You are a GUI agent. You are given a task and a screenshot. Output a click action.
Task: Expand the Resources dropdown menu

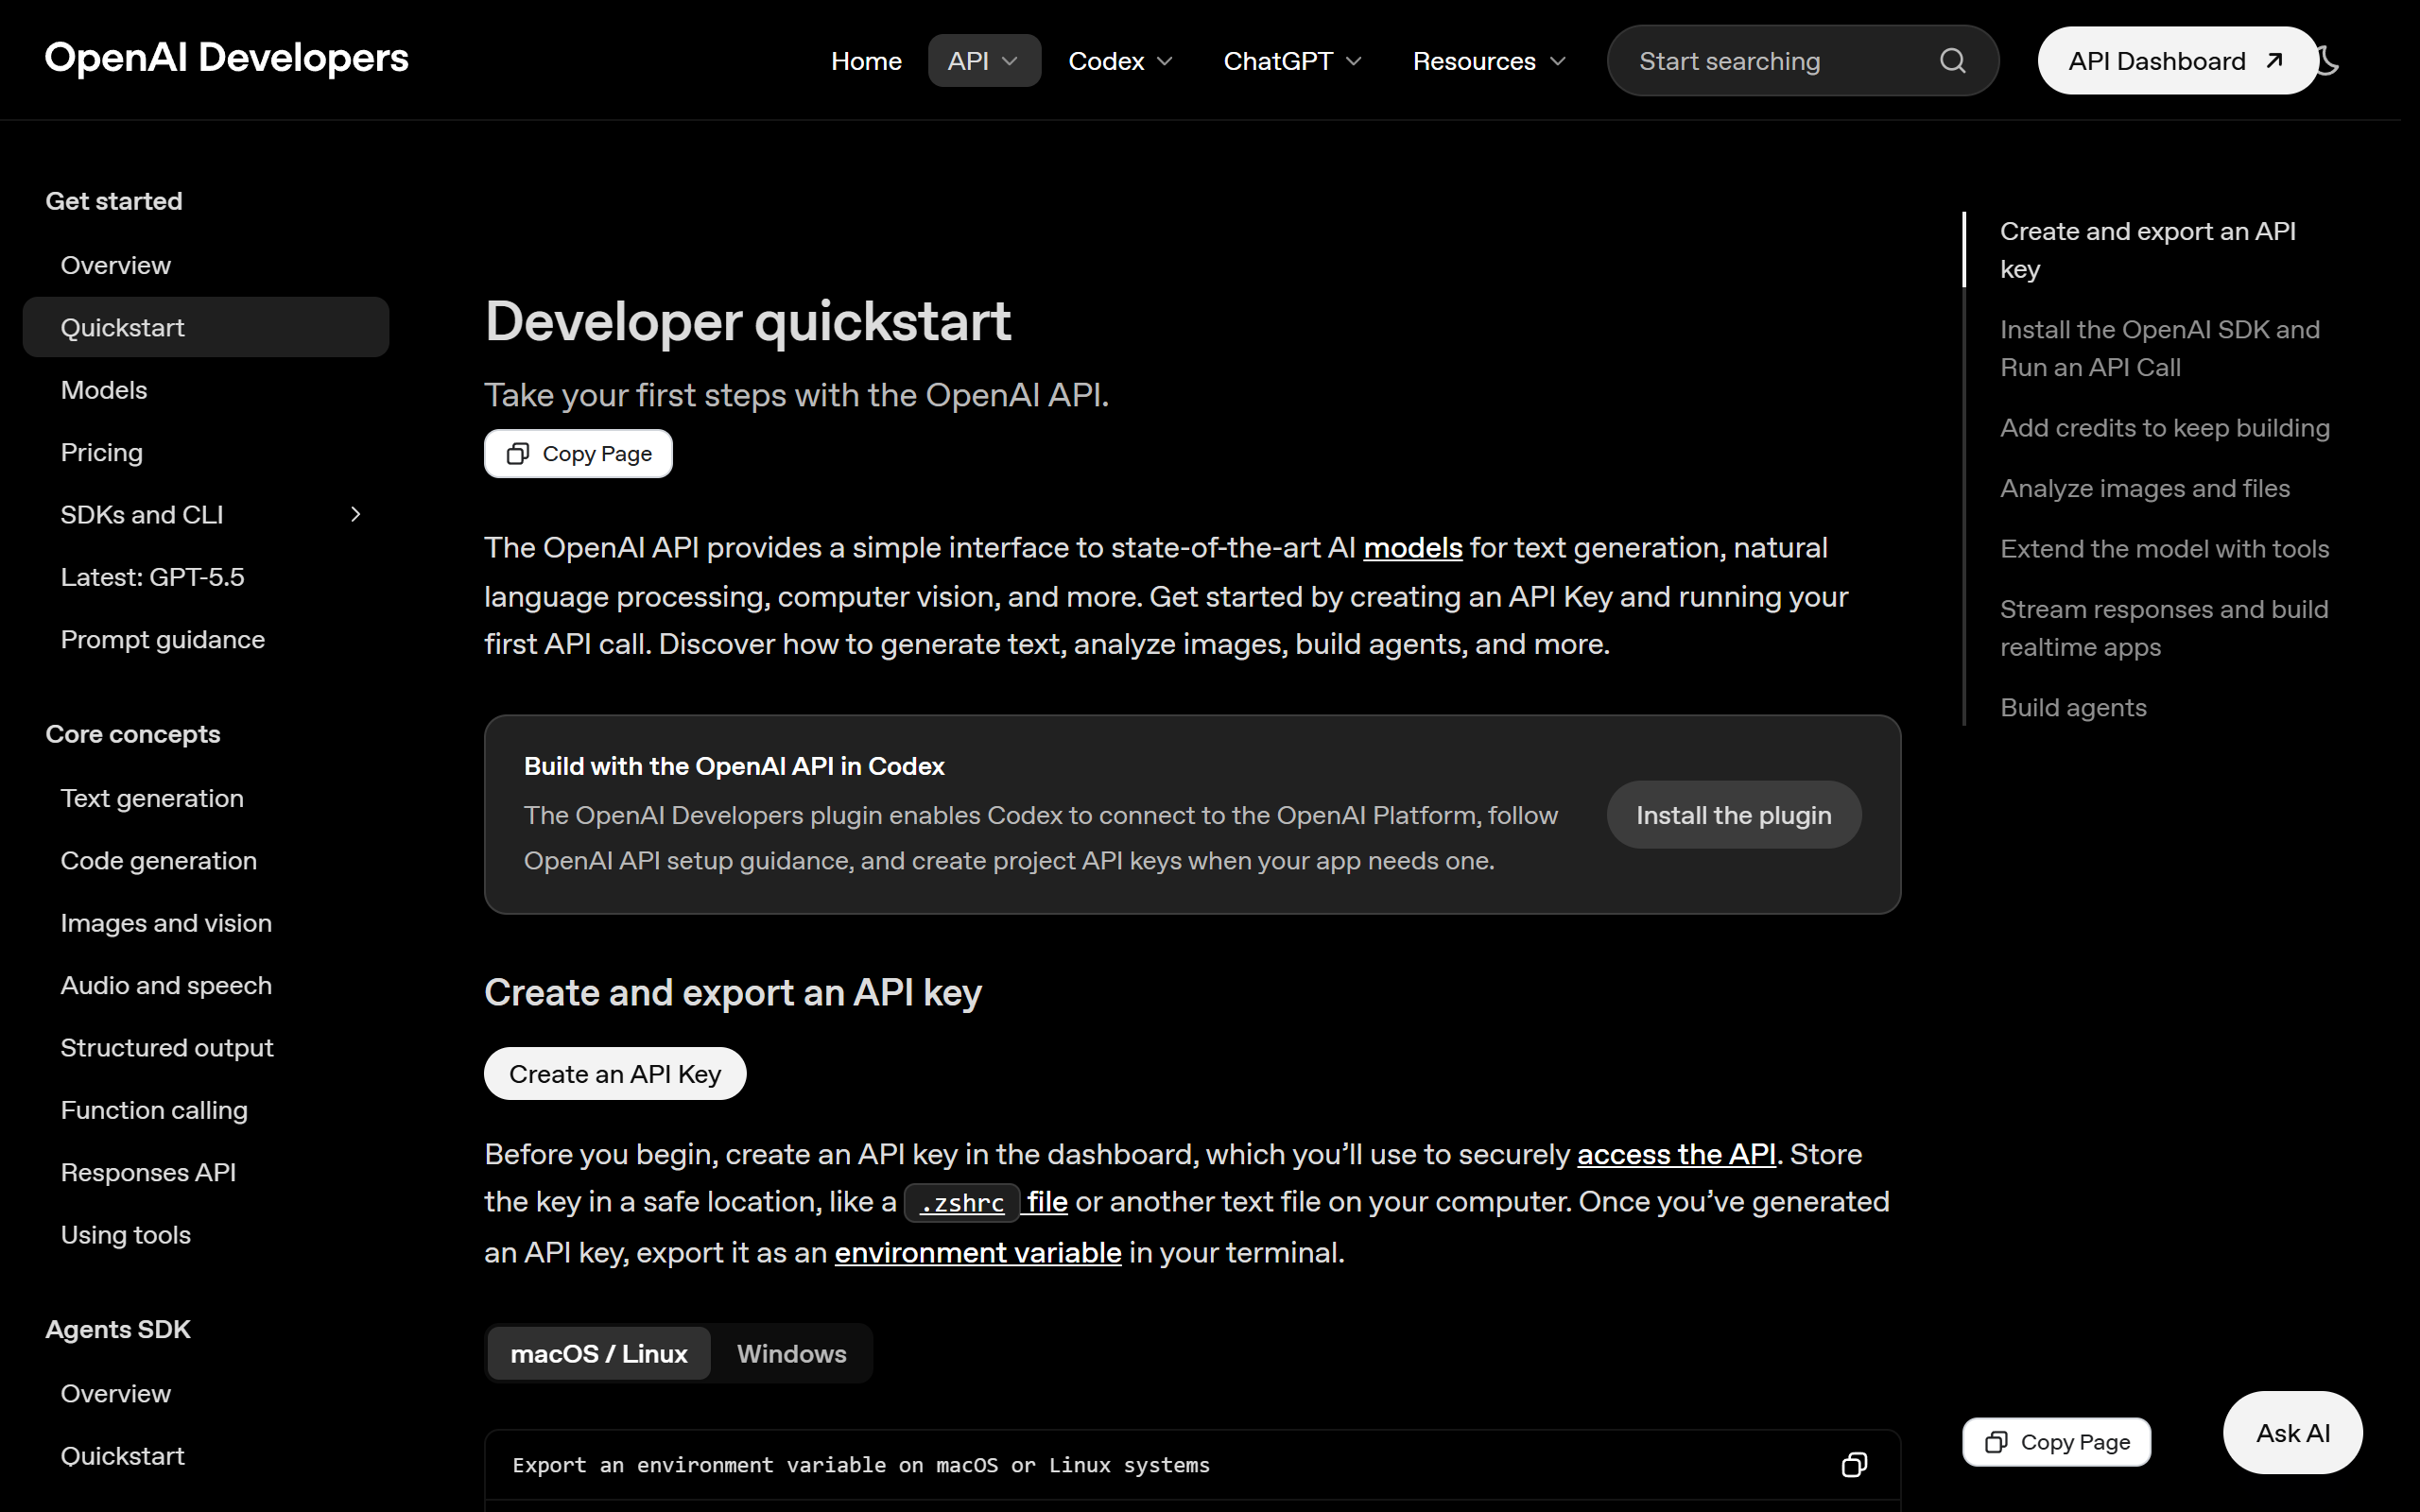[1489, 61]
